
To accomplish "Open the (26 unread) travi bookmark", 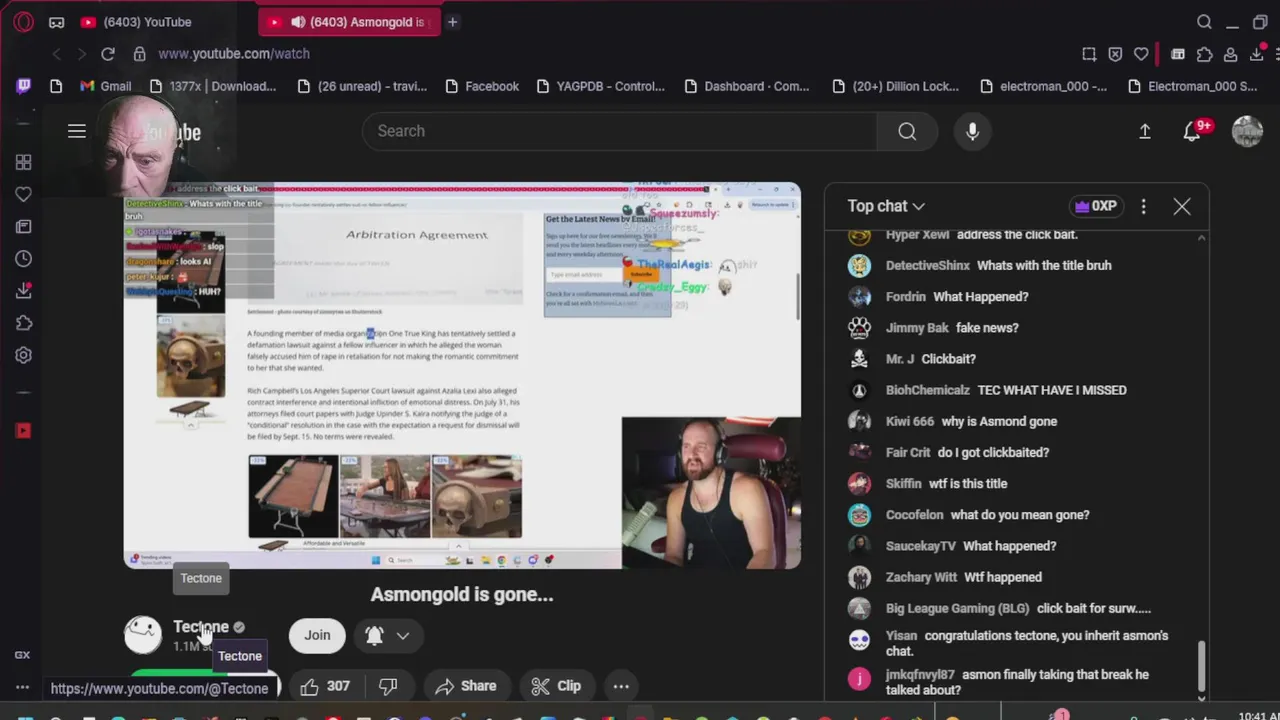I will [x=362, y=86].
